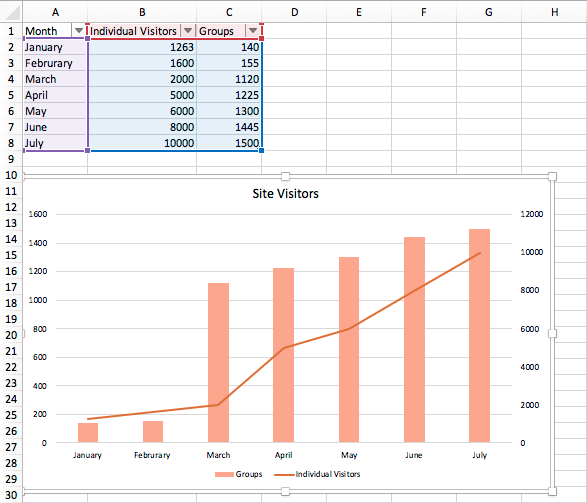The height and width of the screenshot is (503, 587).
Task: Select row 9 header
Action: tap(11, 159)
